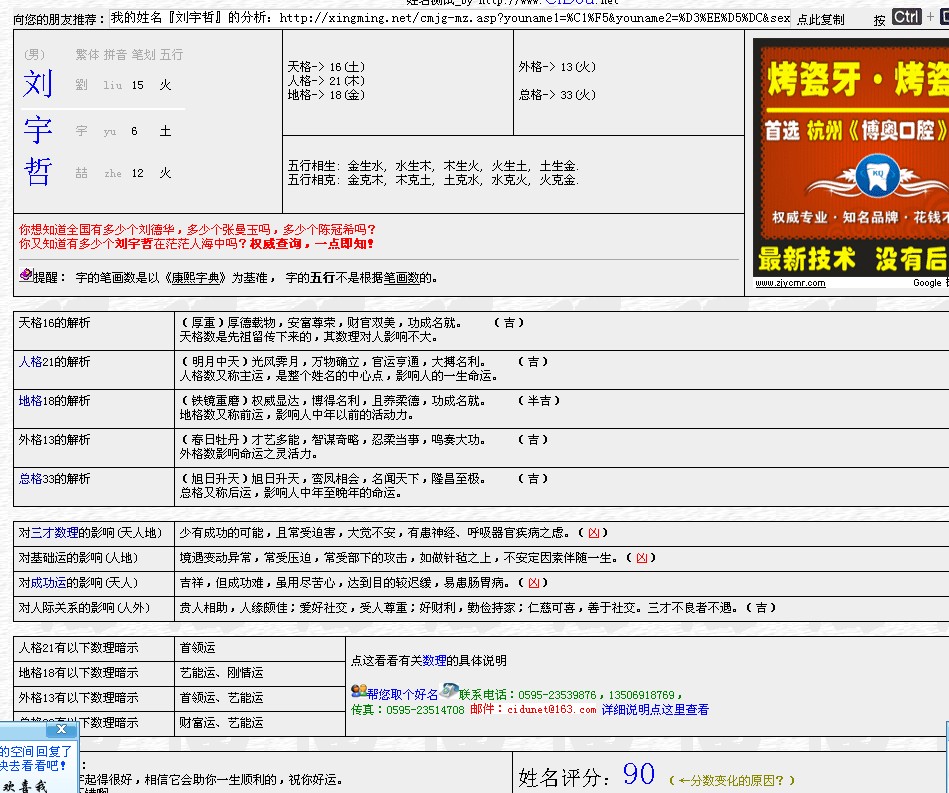Open the 成功运 link
949x793 pixels.
coord(49,582)
